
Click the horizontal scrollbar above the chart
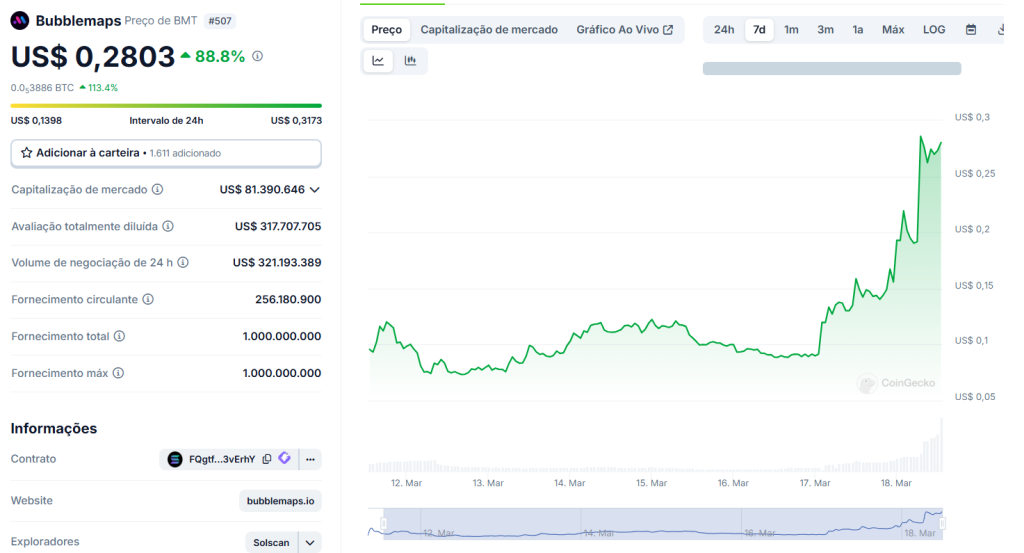coord(831,69)
